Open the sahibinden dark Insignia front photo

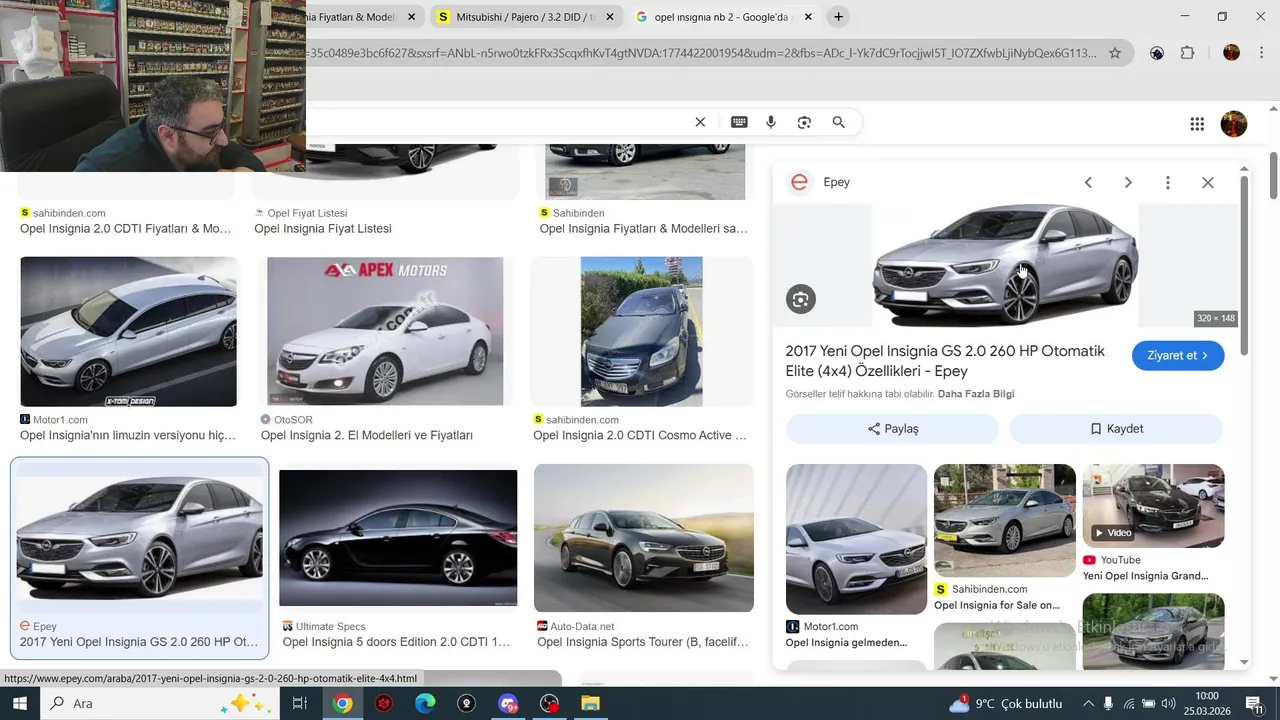coord(641,332)
